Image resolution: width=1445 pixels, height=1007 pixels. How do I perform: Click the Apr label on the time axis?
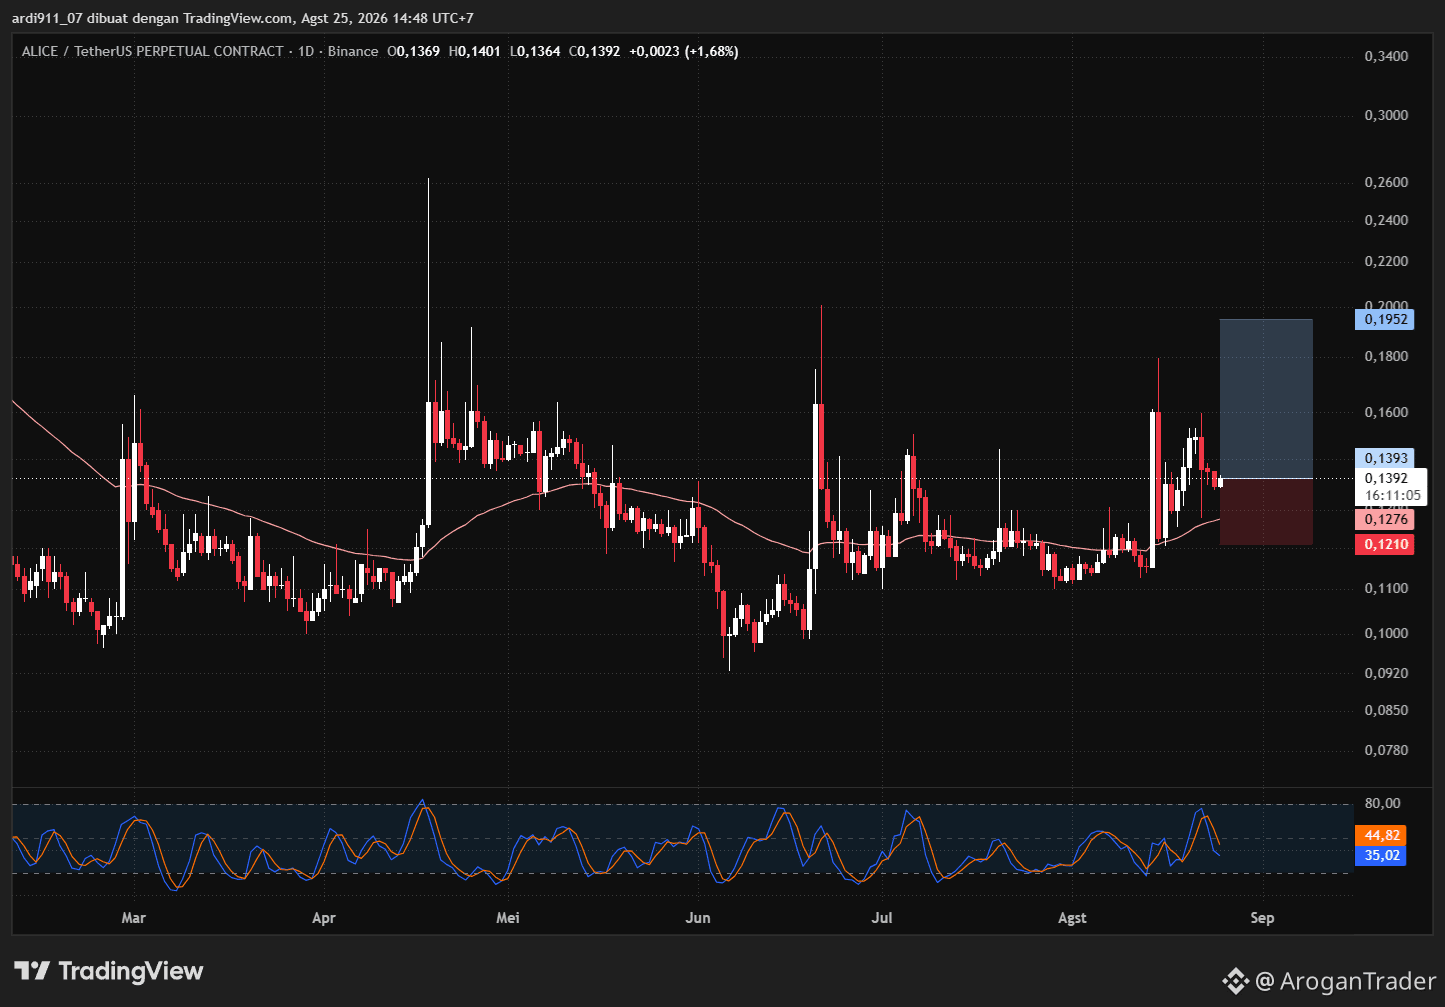[x=324, y=917]
